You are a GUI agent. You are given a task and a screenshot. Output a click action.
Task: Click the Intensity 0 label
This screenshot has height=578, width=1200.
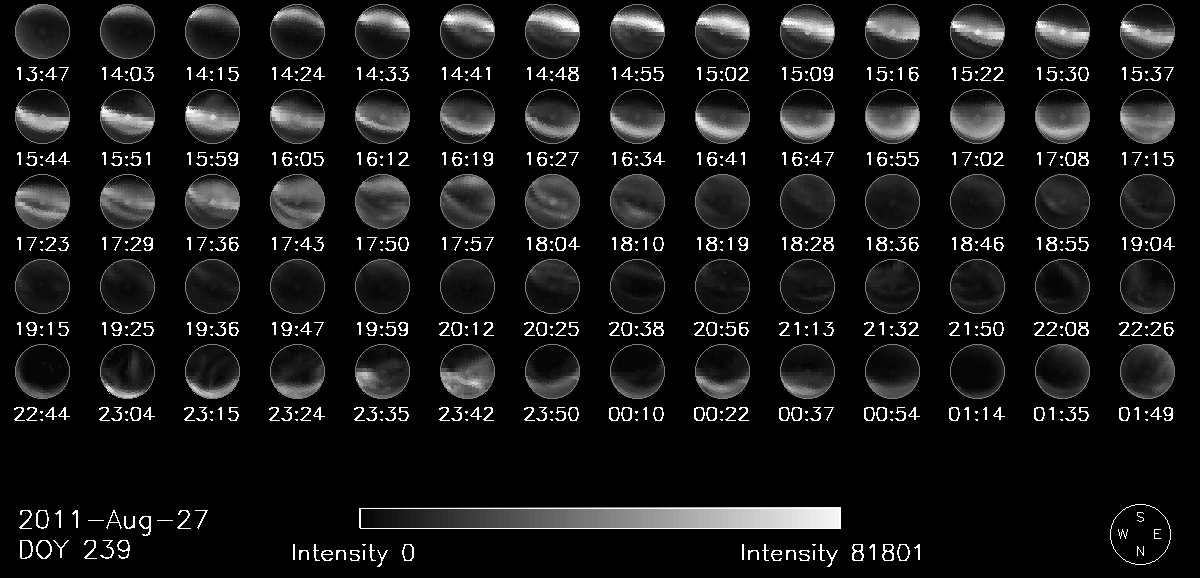coord(353,553)
